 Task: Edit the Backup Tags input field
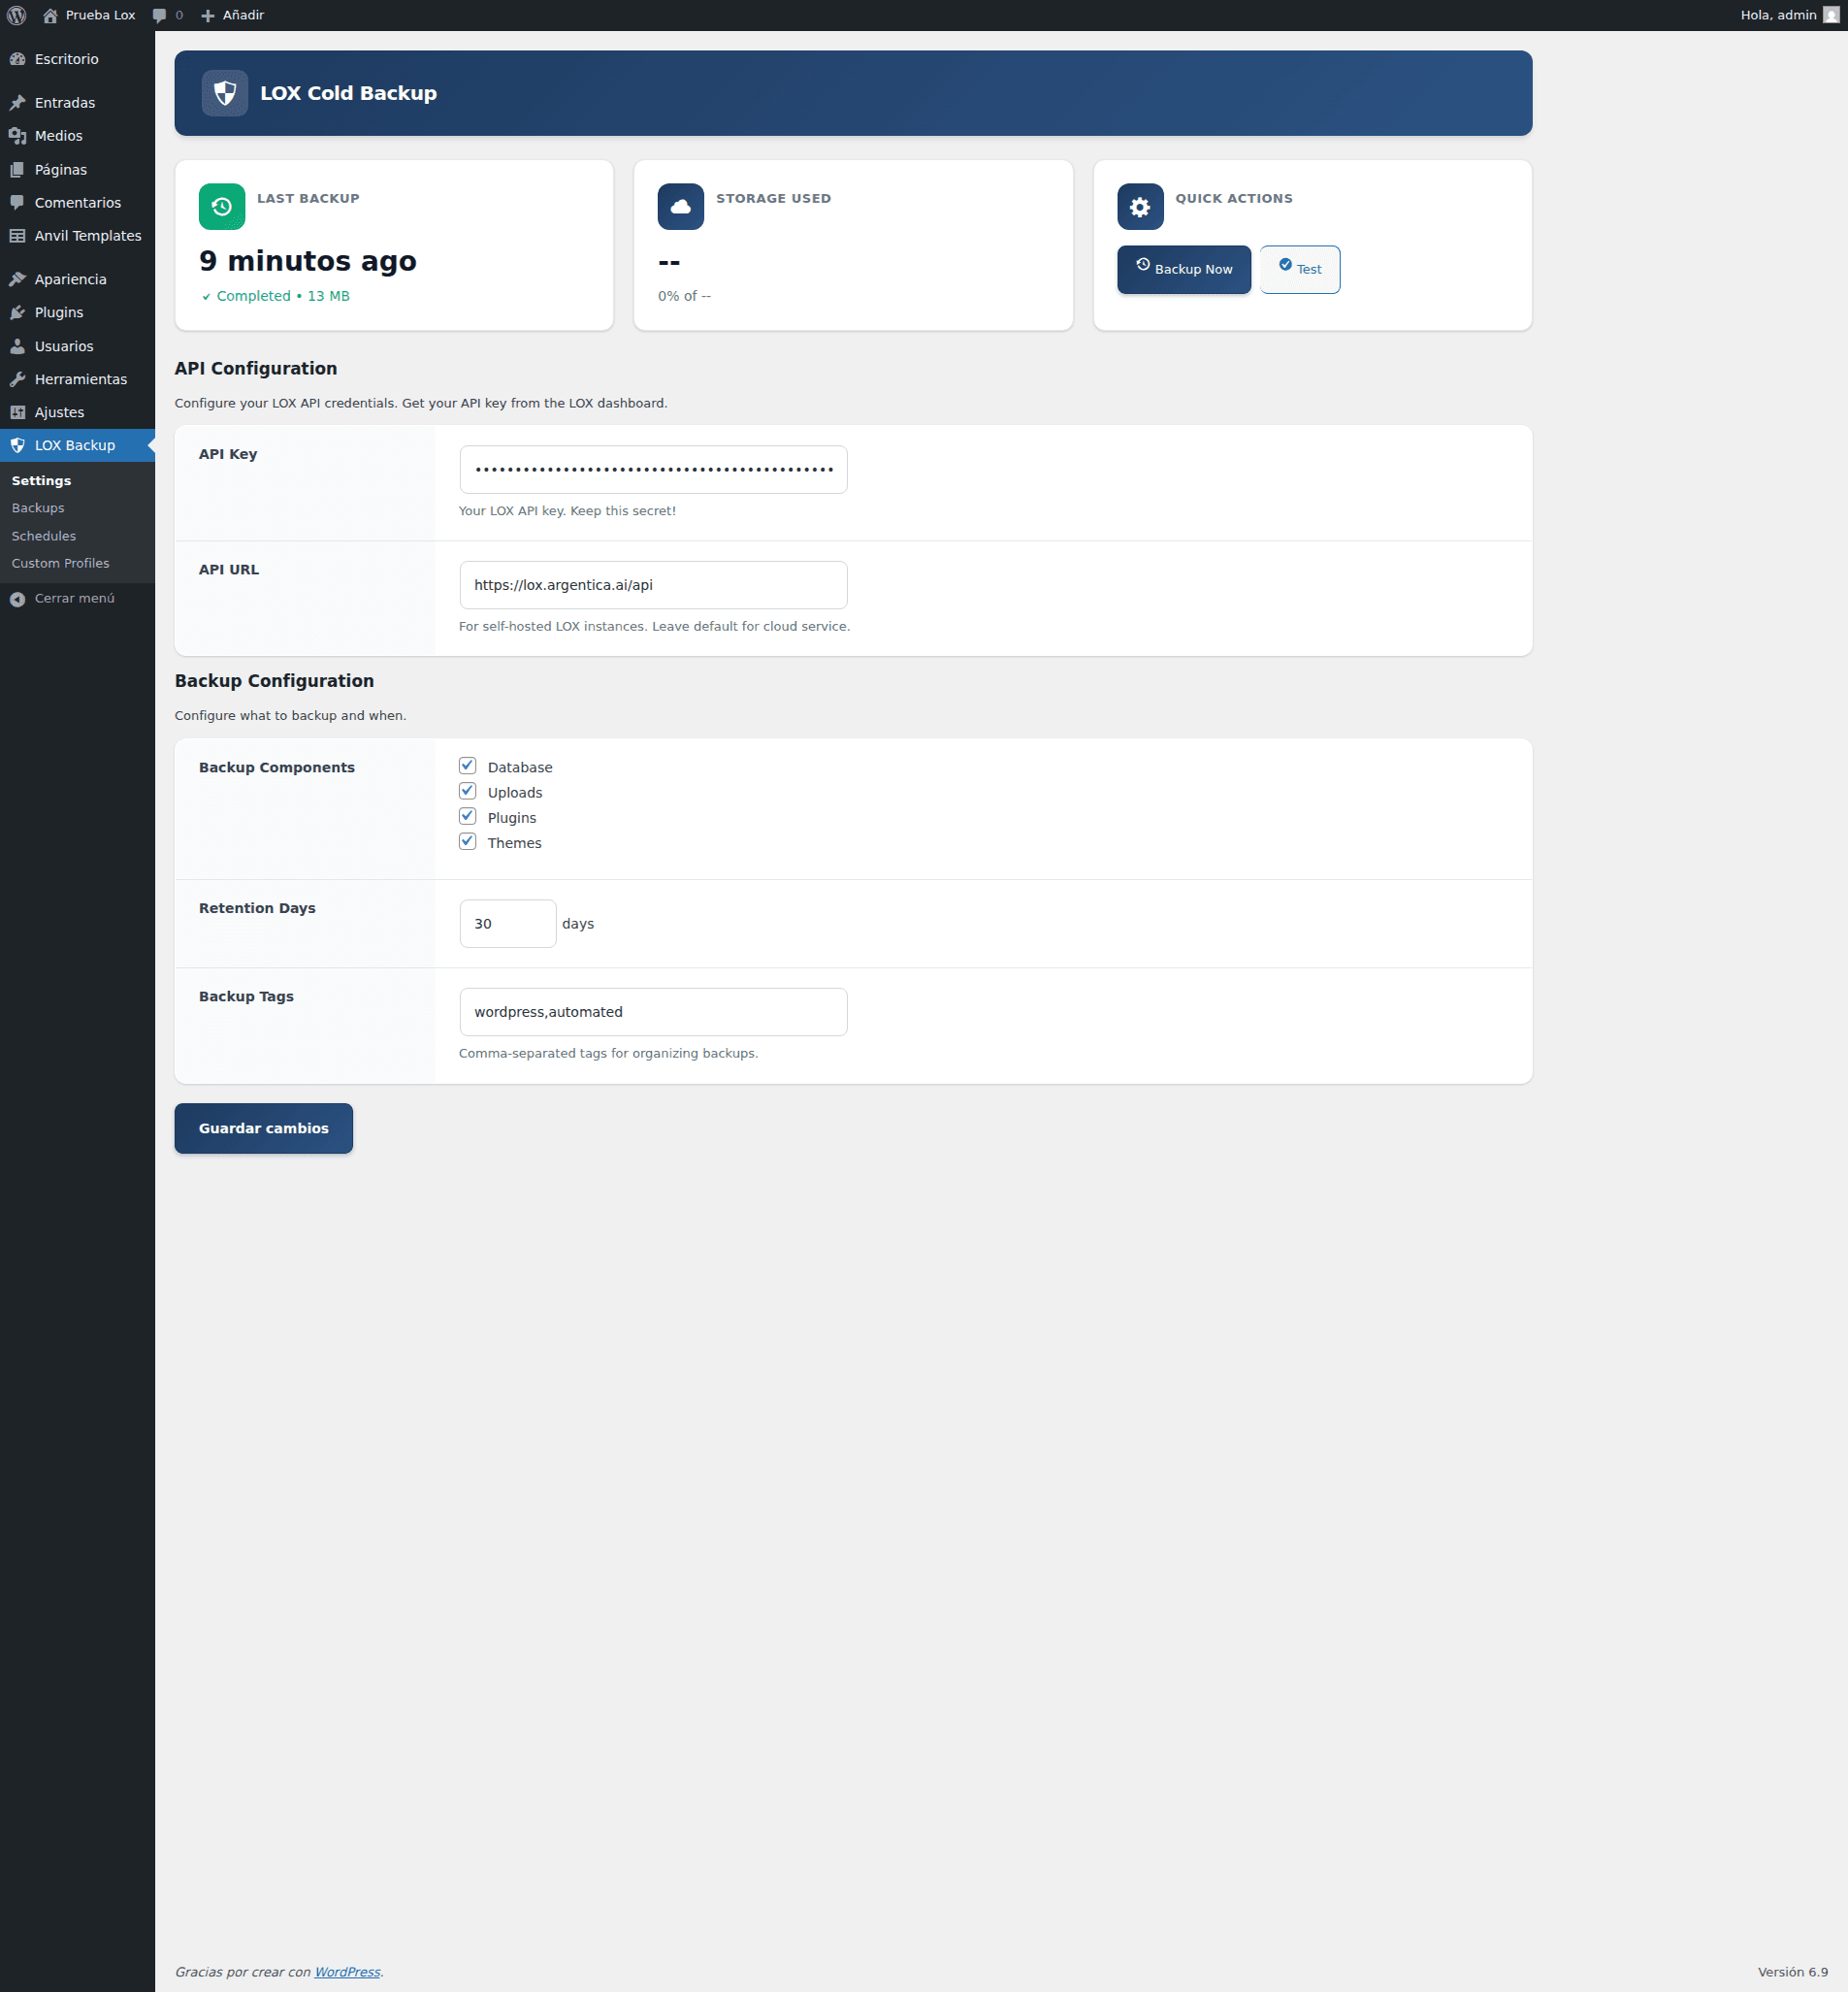pos(652,1011)
